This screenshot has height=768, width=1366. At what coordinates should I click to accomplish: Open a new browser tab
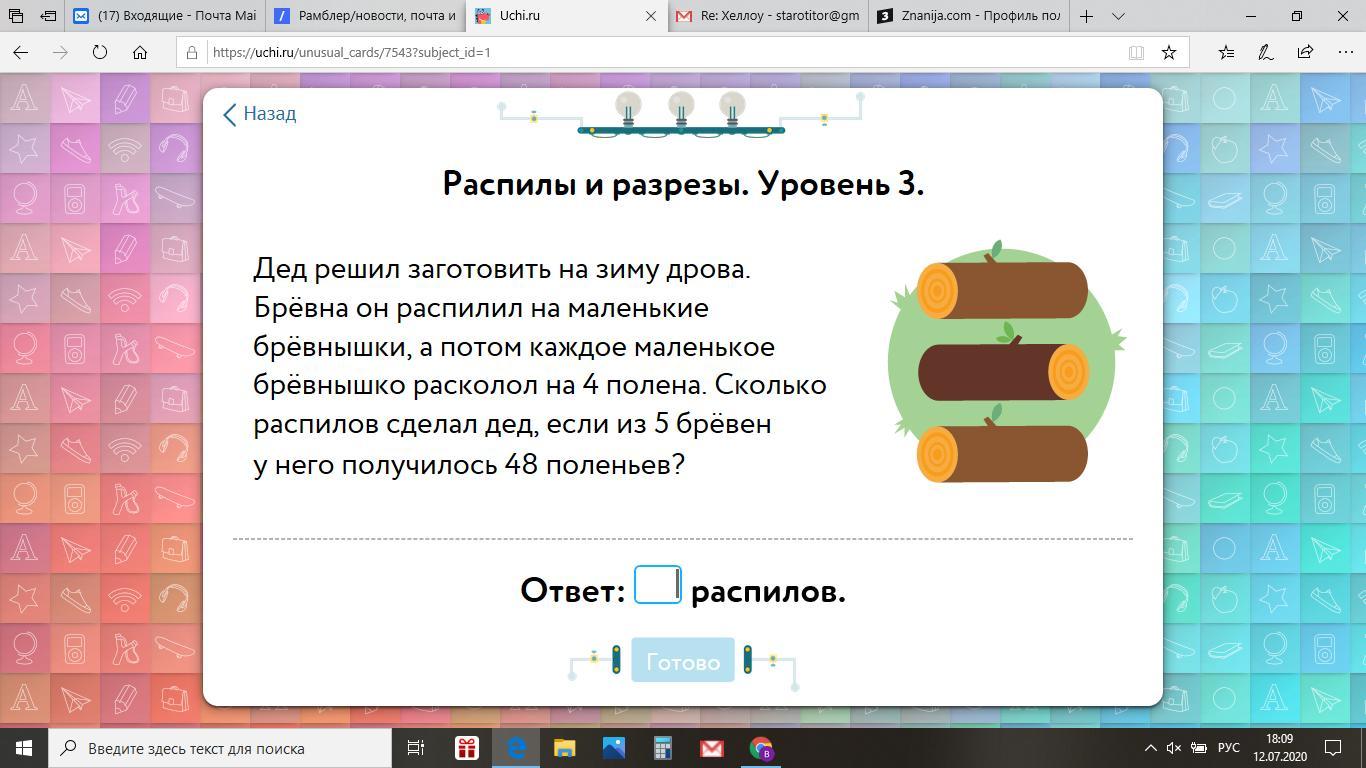[1086, 16]
